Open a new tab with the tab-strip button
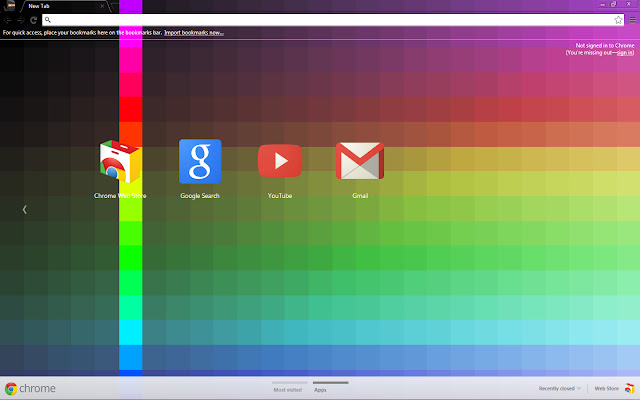Screen dimensions: 640x400 [x=116, y=6]
